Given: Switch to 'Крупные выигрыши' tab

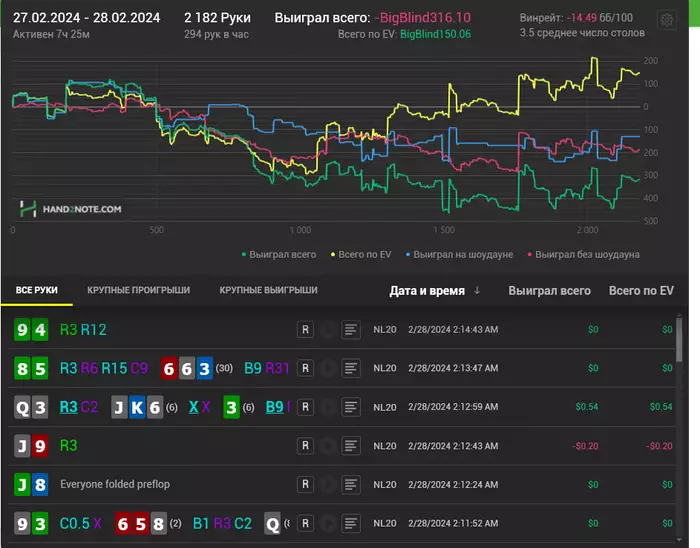Looking at the screenshot, I should point(268,291).
